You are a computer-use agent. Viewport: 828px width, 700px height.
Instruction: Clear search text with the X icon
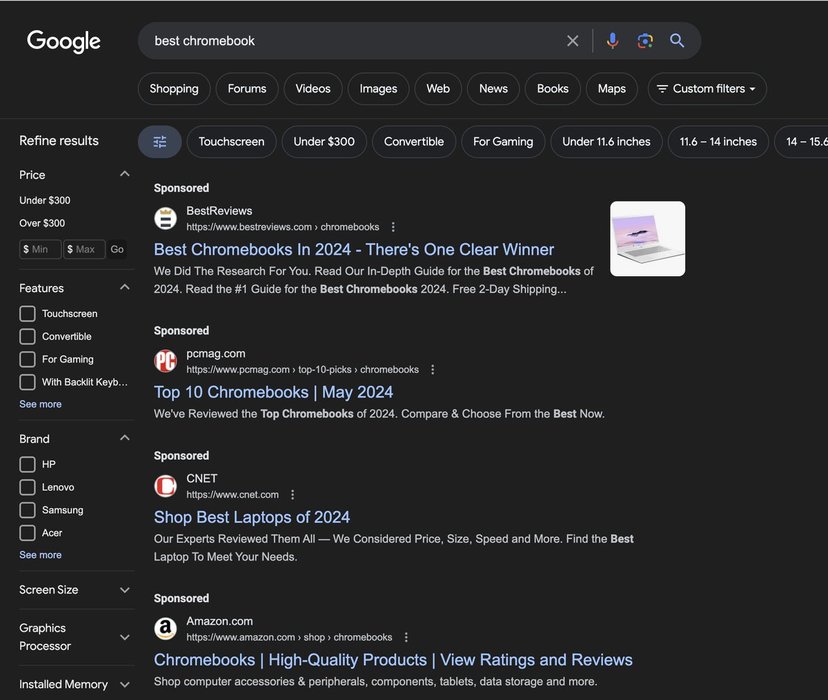point(573,41)
